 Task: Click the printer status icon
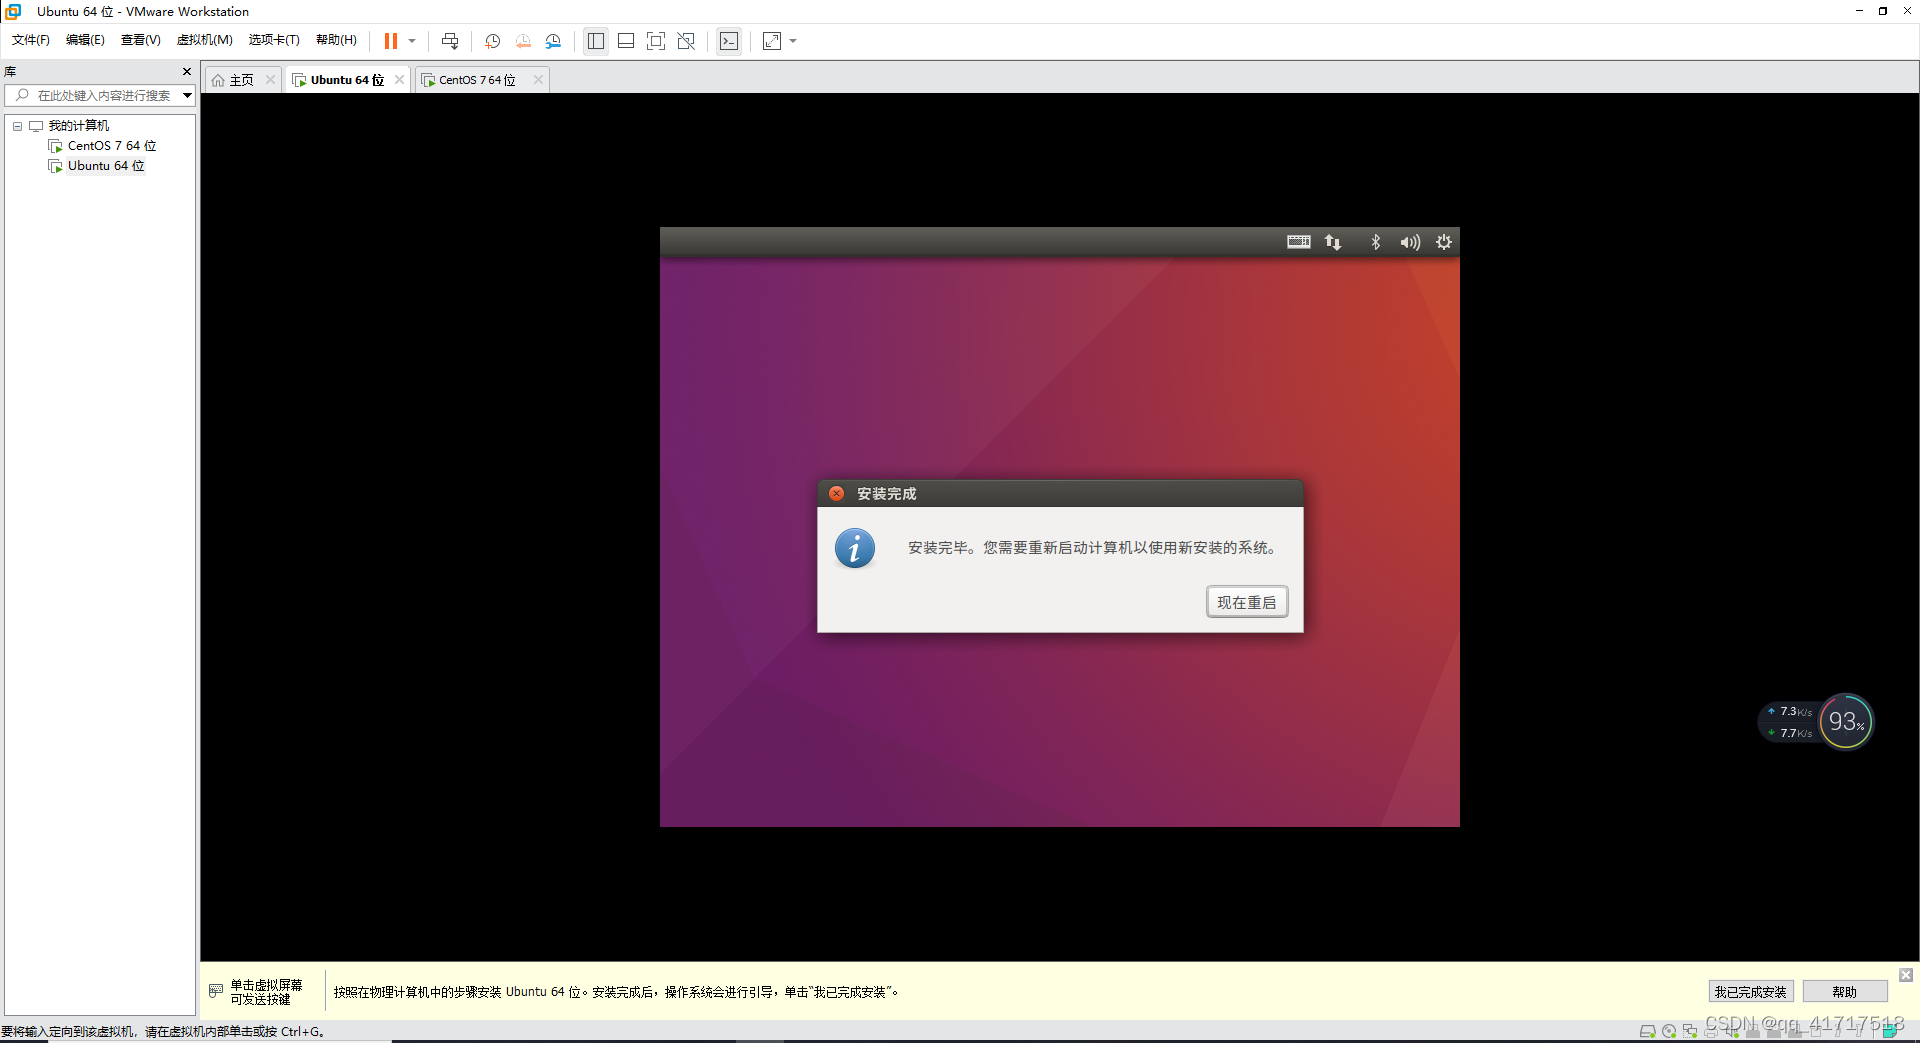(1711, 1031)
